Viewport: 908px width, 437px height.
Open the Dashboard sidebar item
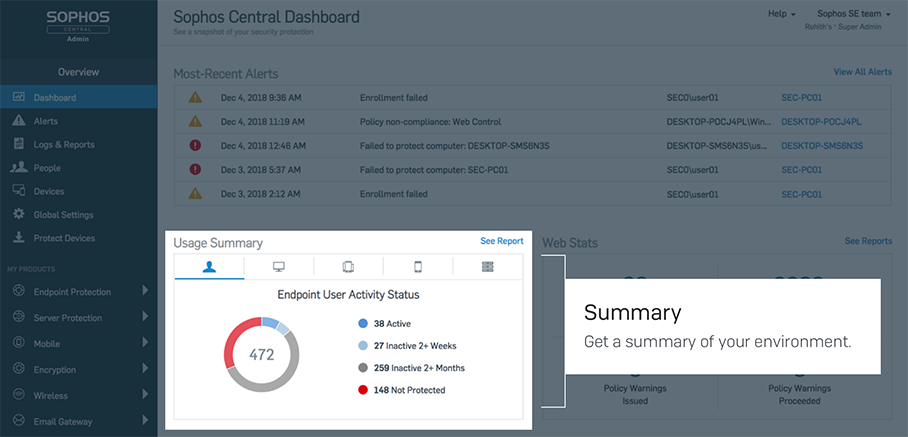pos(78,97)
